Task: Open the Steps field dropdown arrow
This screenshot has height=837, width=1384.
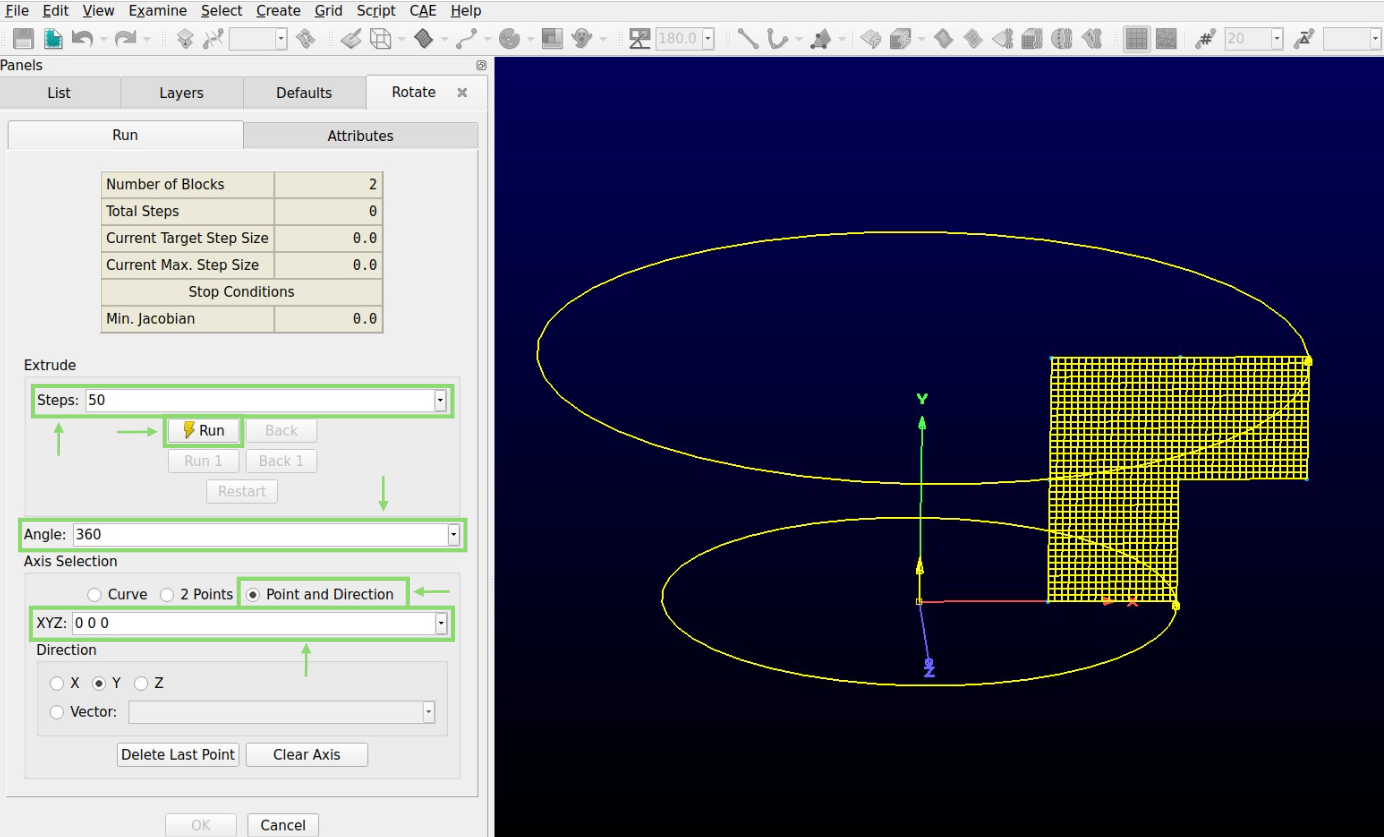Action: tap(440, 400)
